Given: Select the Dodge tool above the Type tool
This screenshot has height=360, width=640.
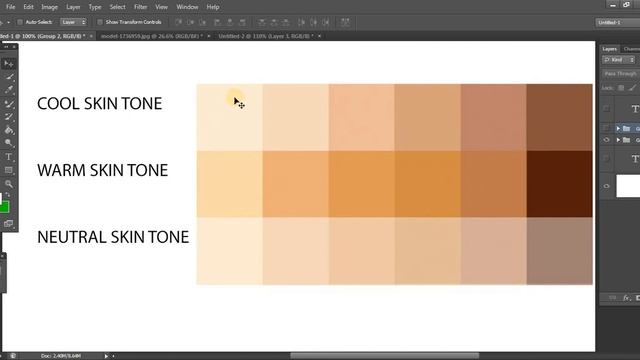Looking at the screenshot, I should [8, 143].
